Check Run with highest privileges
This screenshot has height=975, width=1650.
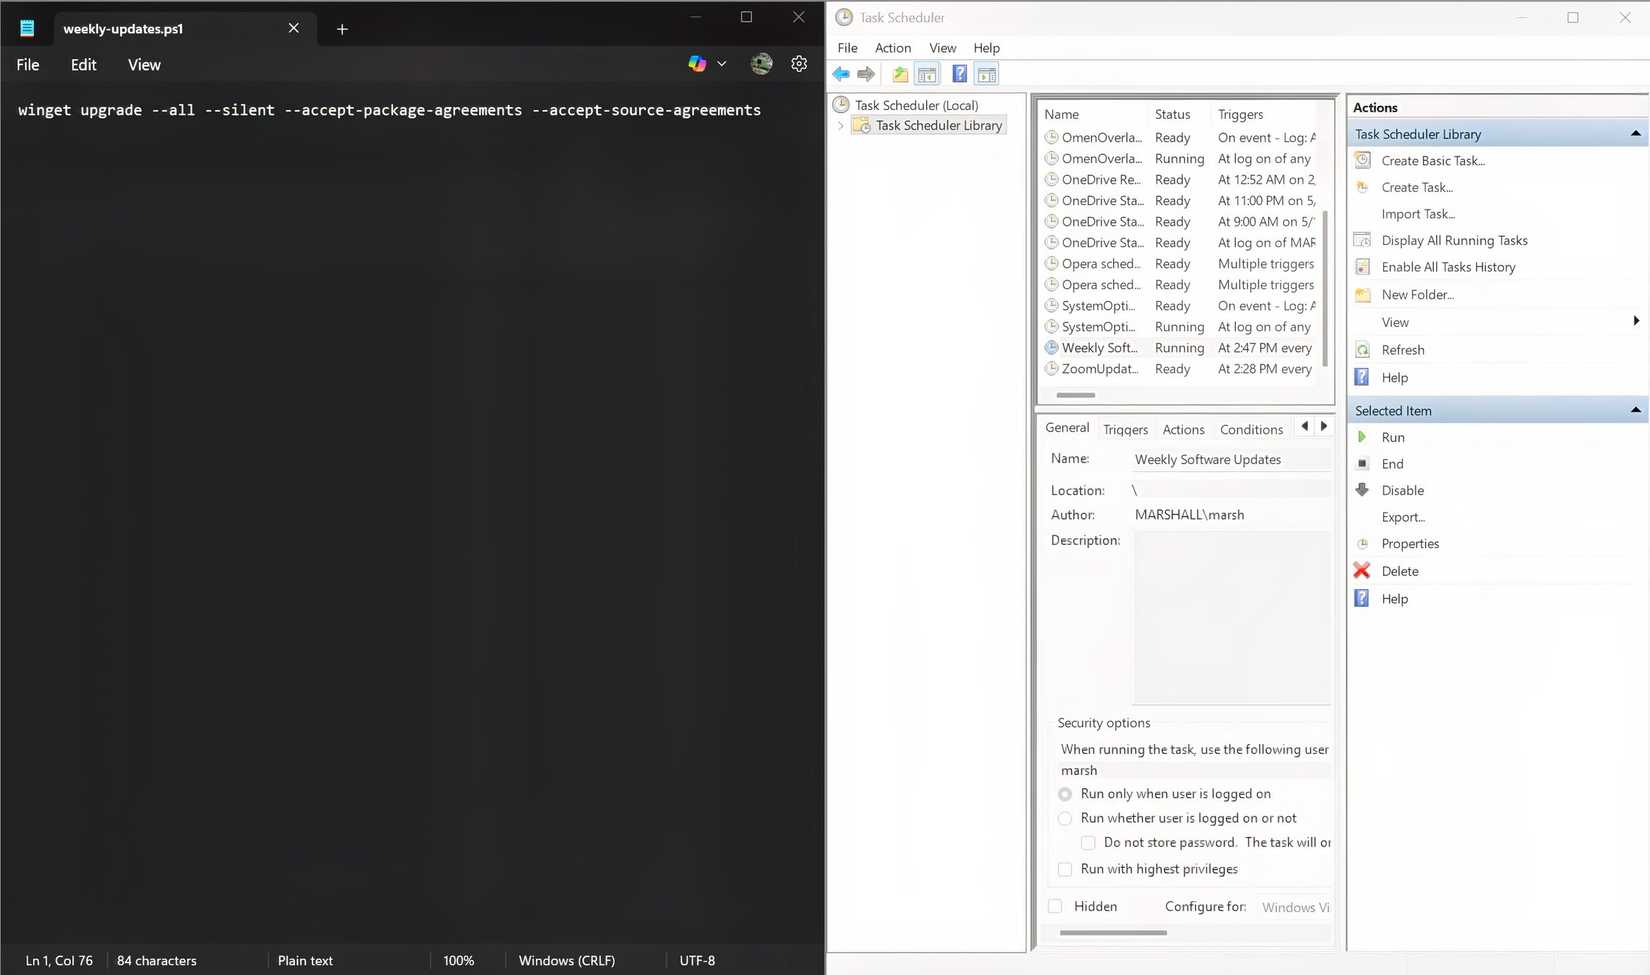[1065, 869]
